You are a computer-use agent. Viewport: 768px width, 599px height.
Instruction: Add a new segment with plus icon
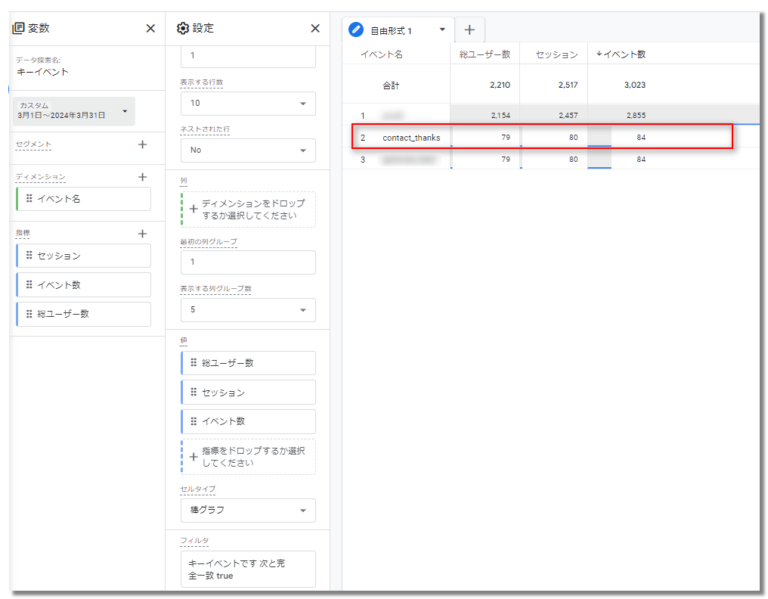point(142,145)
